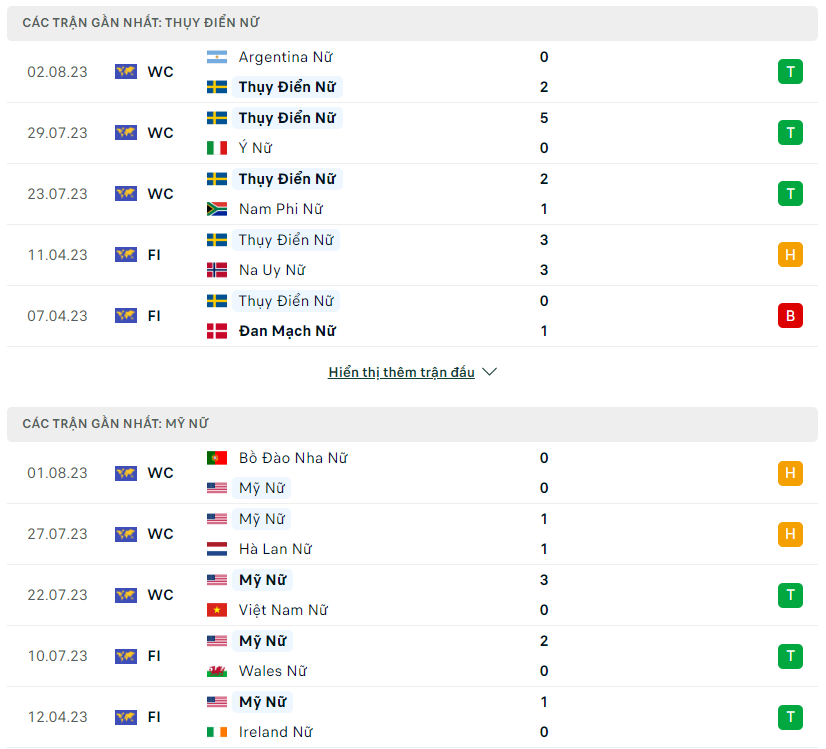The height and width of the screenshot is (749, 826).
Task: Open the Đan Mạch Nữ team link
Action: coord(287,331)
